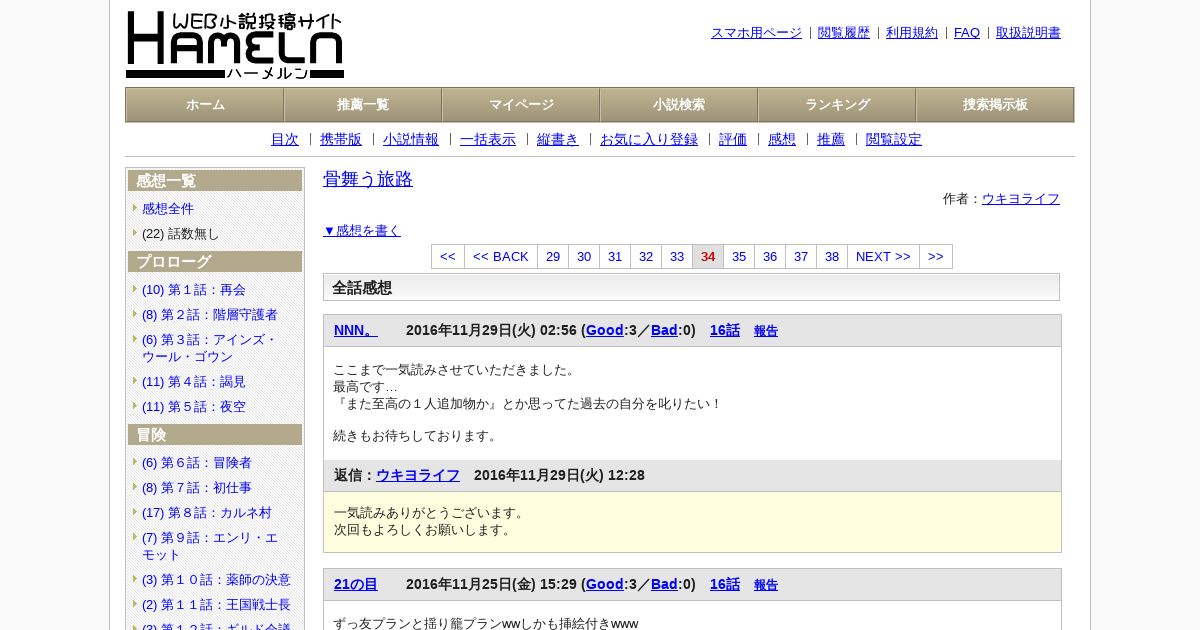
Task: Open 小説情報 in the sub menu
Action: click(x=411, y=139)
